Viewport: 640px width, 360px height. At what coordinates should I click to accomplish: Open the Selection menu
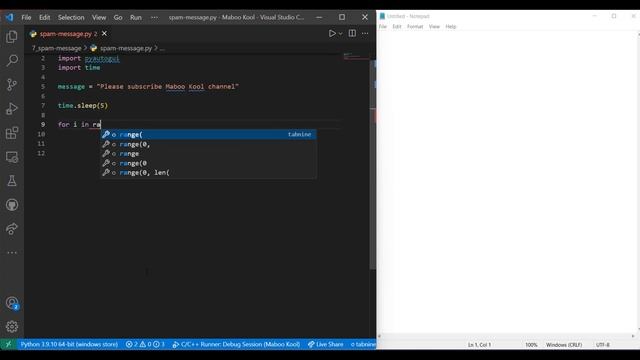point(71,18)
